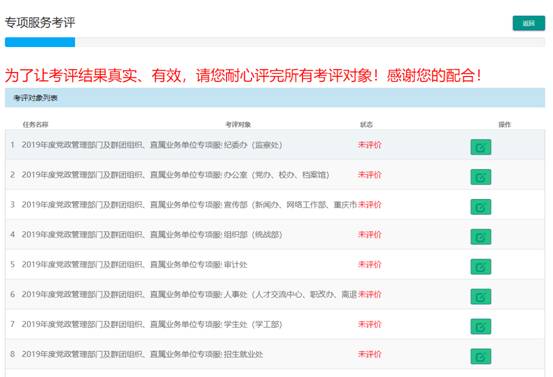Screen dimensions: 553x377
Task: Click the 未评价 status for 审计处
Action: pos(370,264)
